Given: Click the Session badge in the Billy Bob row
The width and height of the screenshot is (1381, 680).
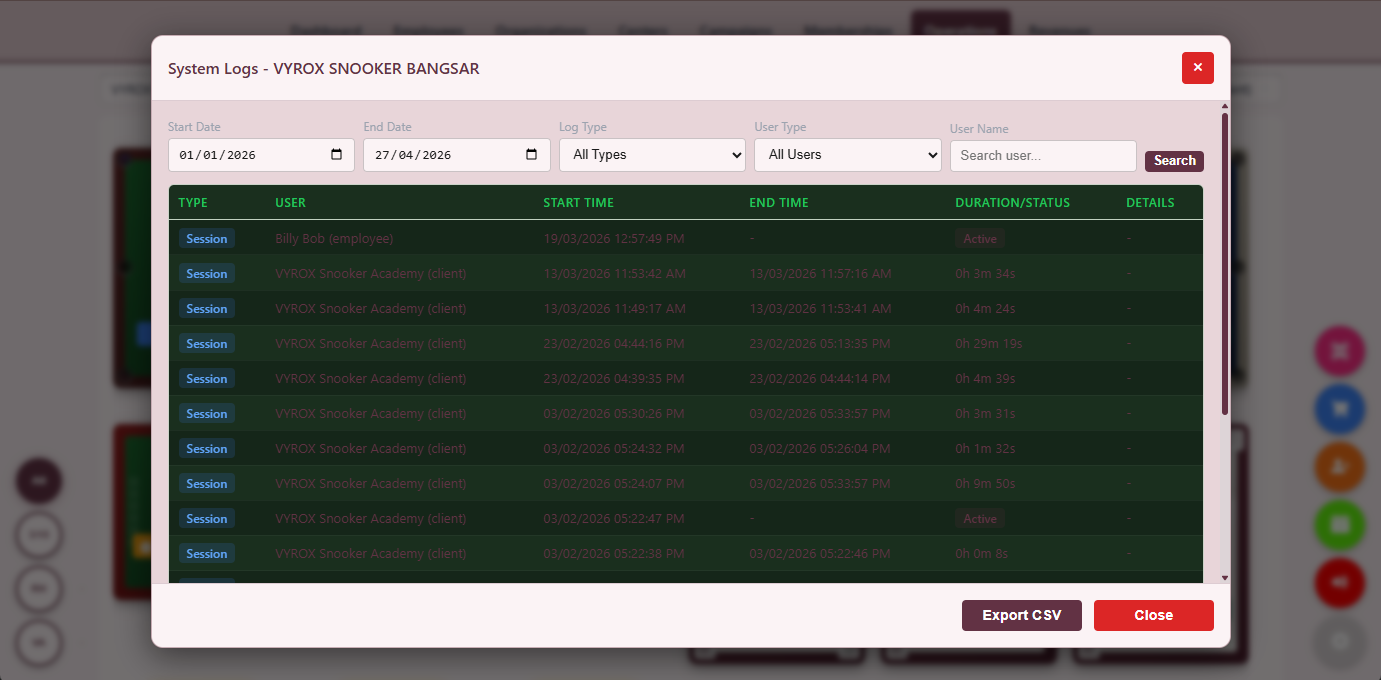Looking at the screenshot, I should (207, 239).
